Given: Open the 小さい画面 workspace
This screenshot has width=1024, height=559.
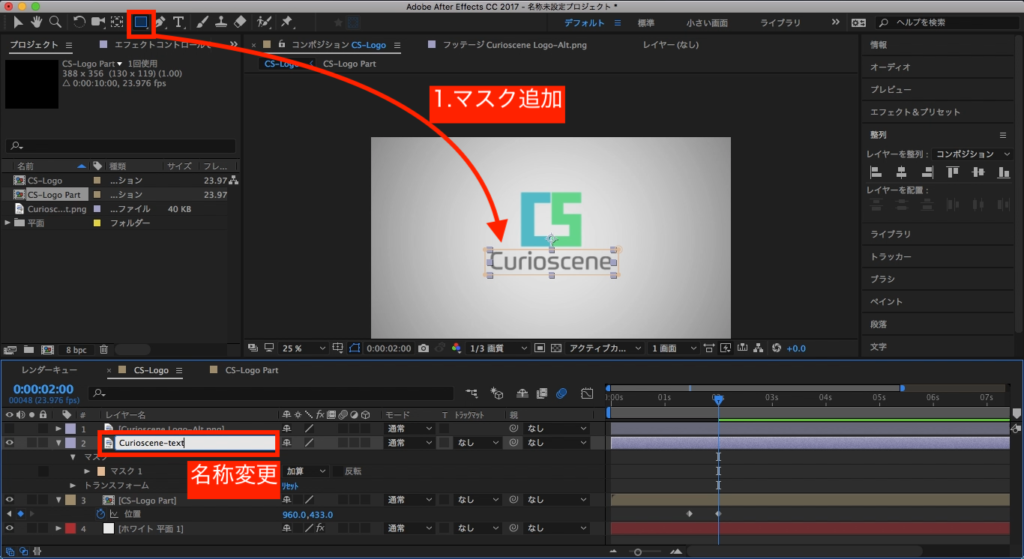Looking at the screenshot, I should (706, 22).
